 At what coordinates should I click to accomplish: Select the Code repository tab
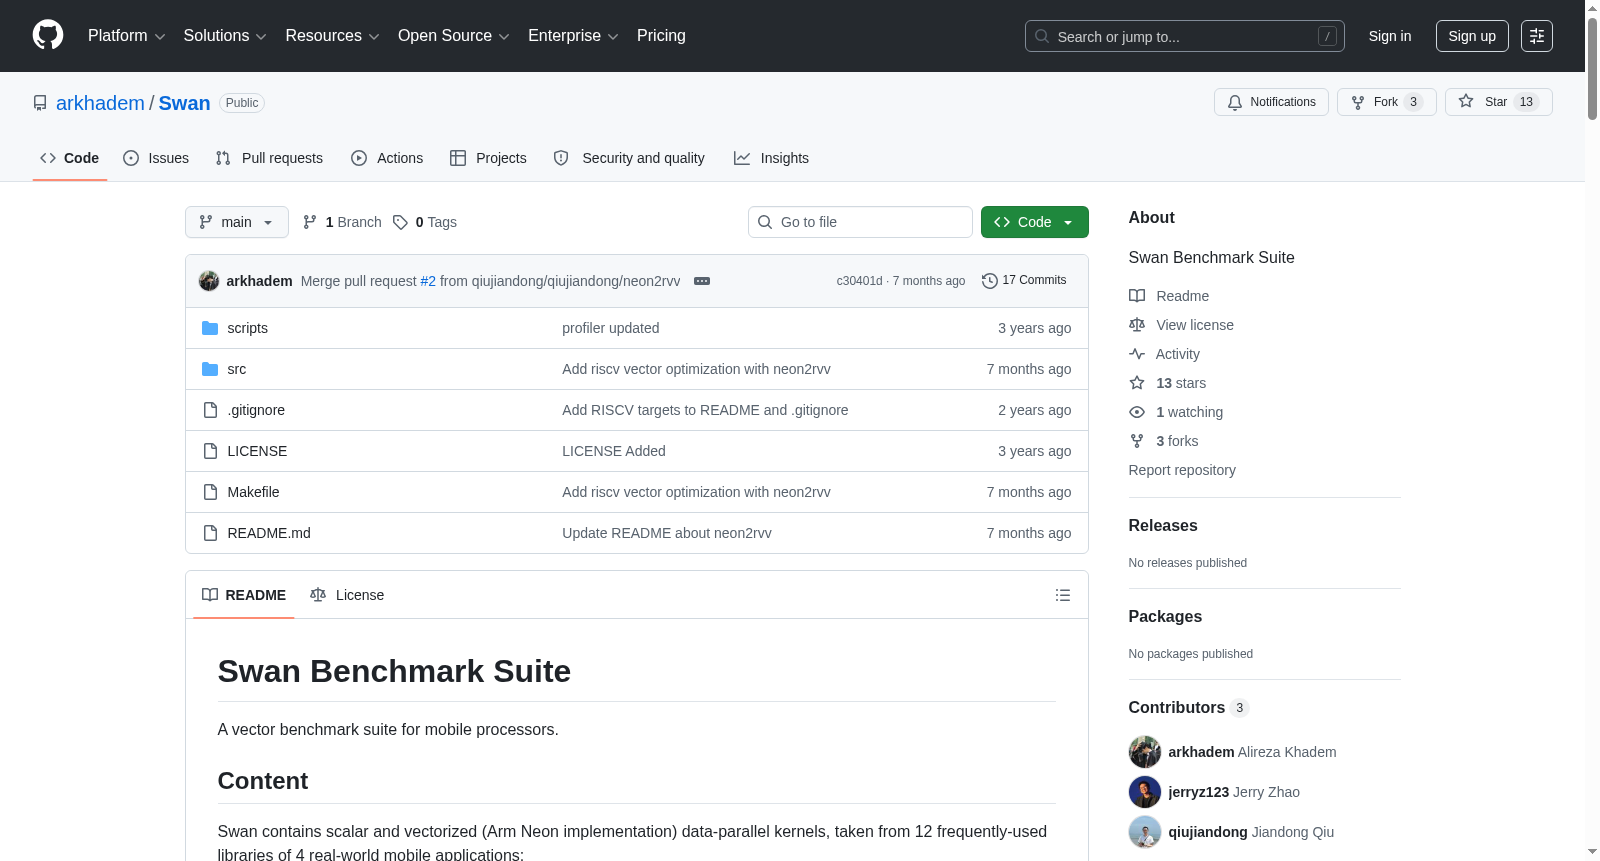(70, 158)
